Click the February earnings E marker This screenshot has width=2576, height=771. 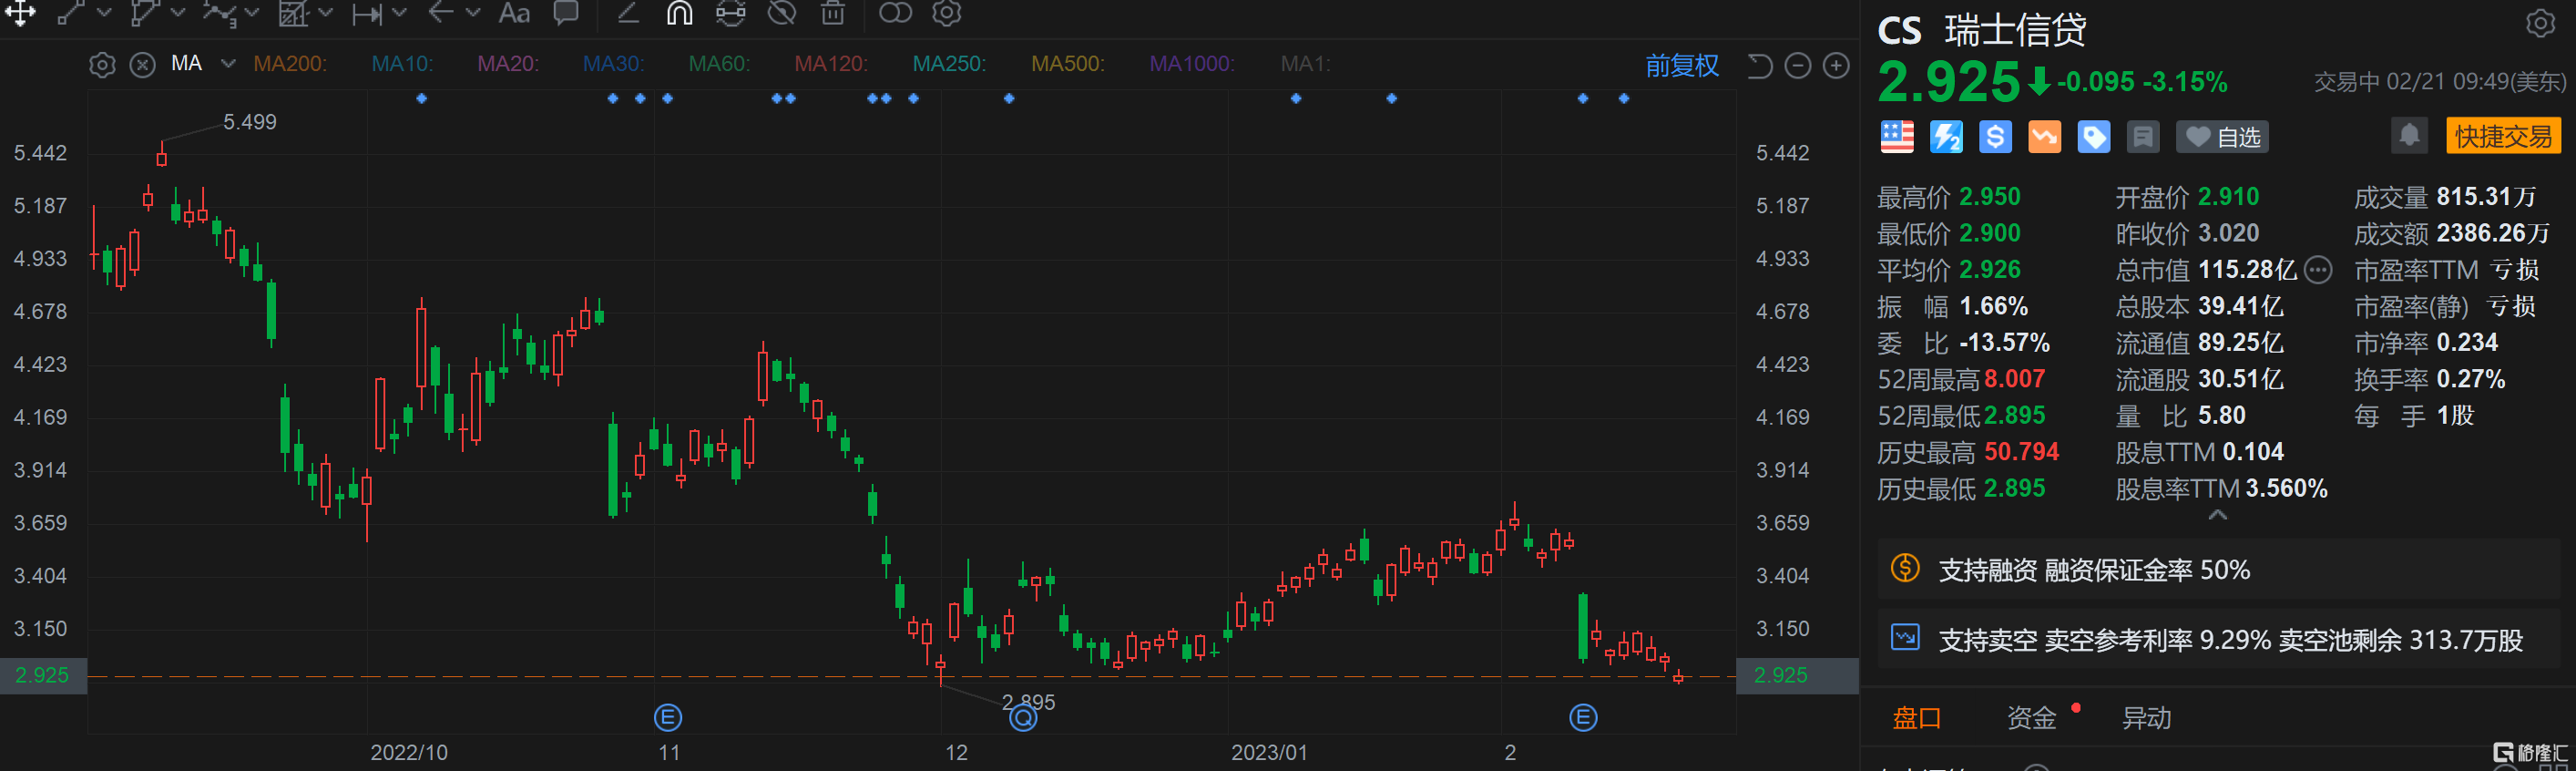(1582, 717)
